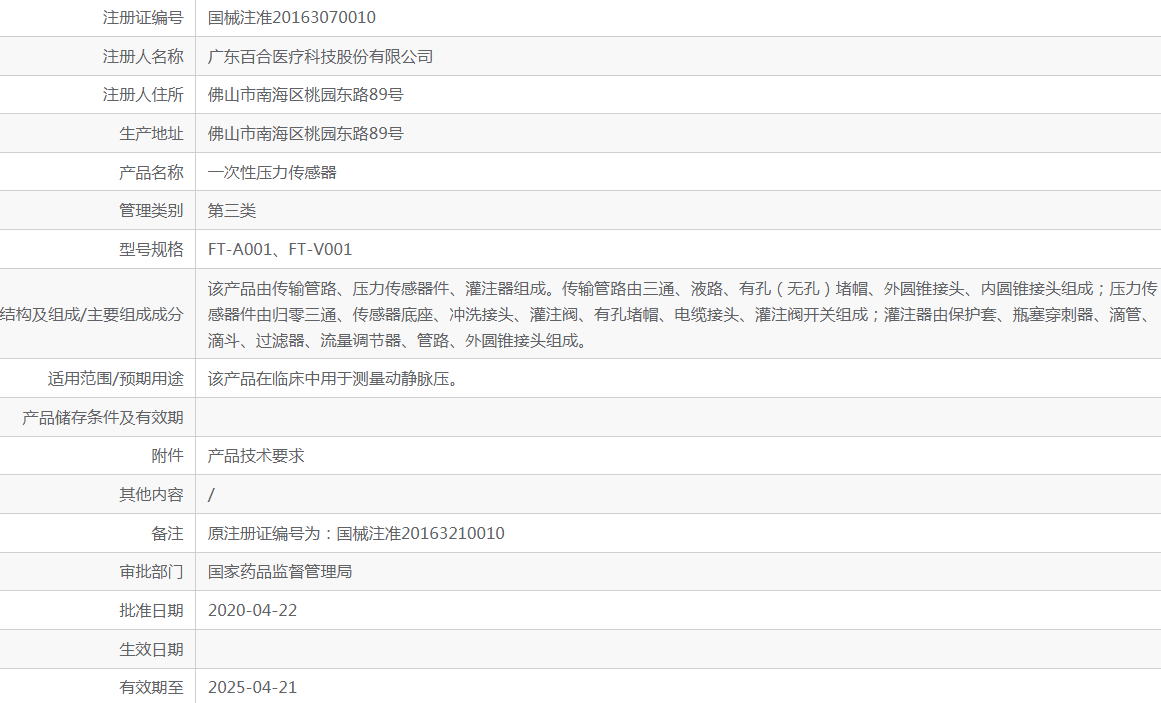Viewport: 1161px width, 703px height.
Task: Click the 产品储存条件及有效期 label
Action: tap(102, 417)
